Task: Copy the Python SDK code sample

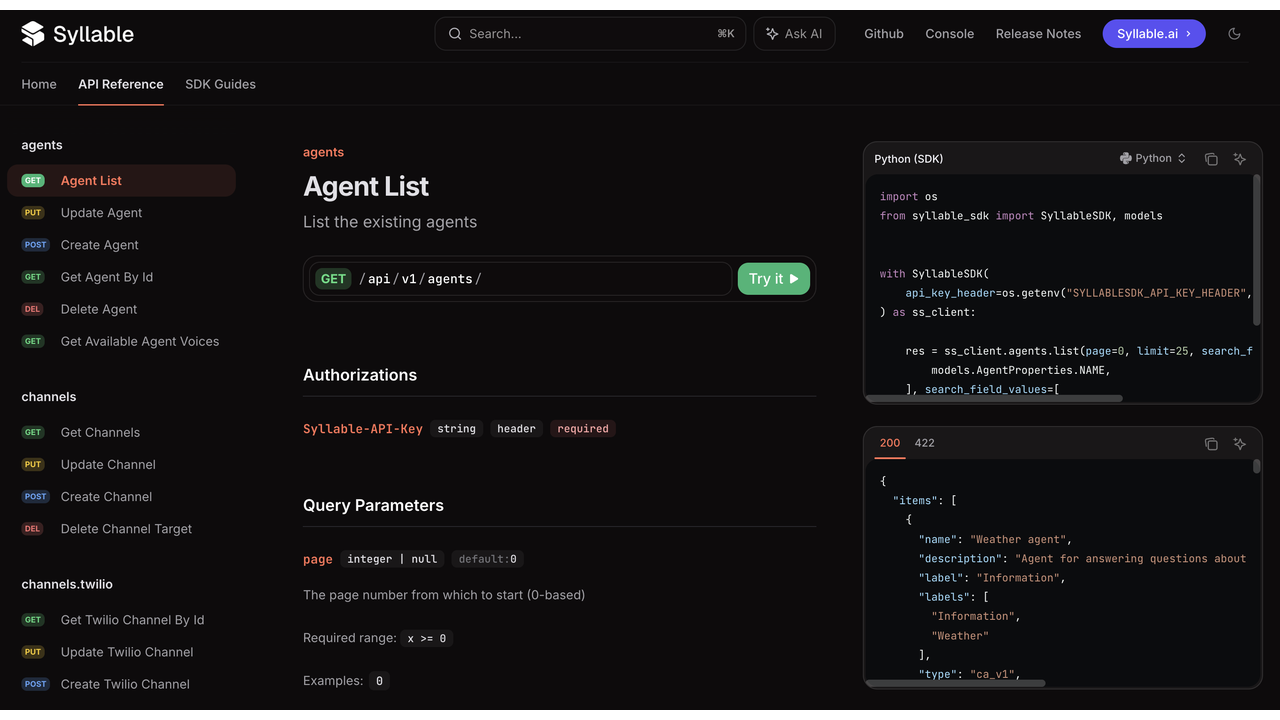Action: pos(1211,159)
